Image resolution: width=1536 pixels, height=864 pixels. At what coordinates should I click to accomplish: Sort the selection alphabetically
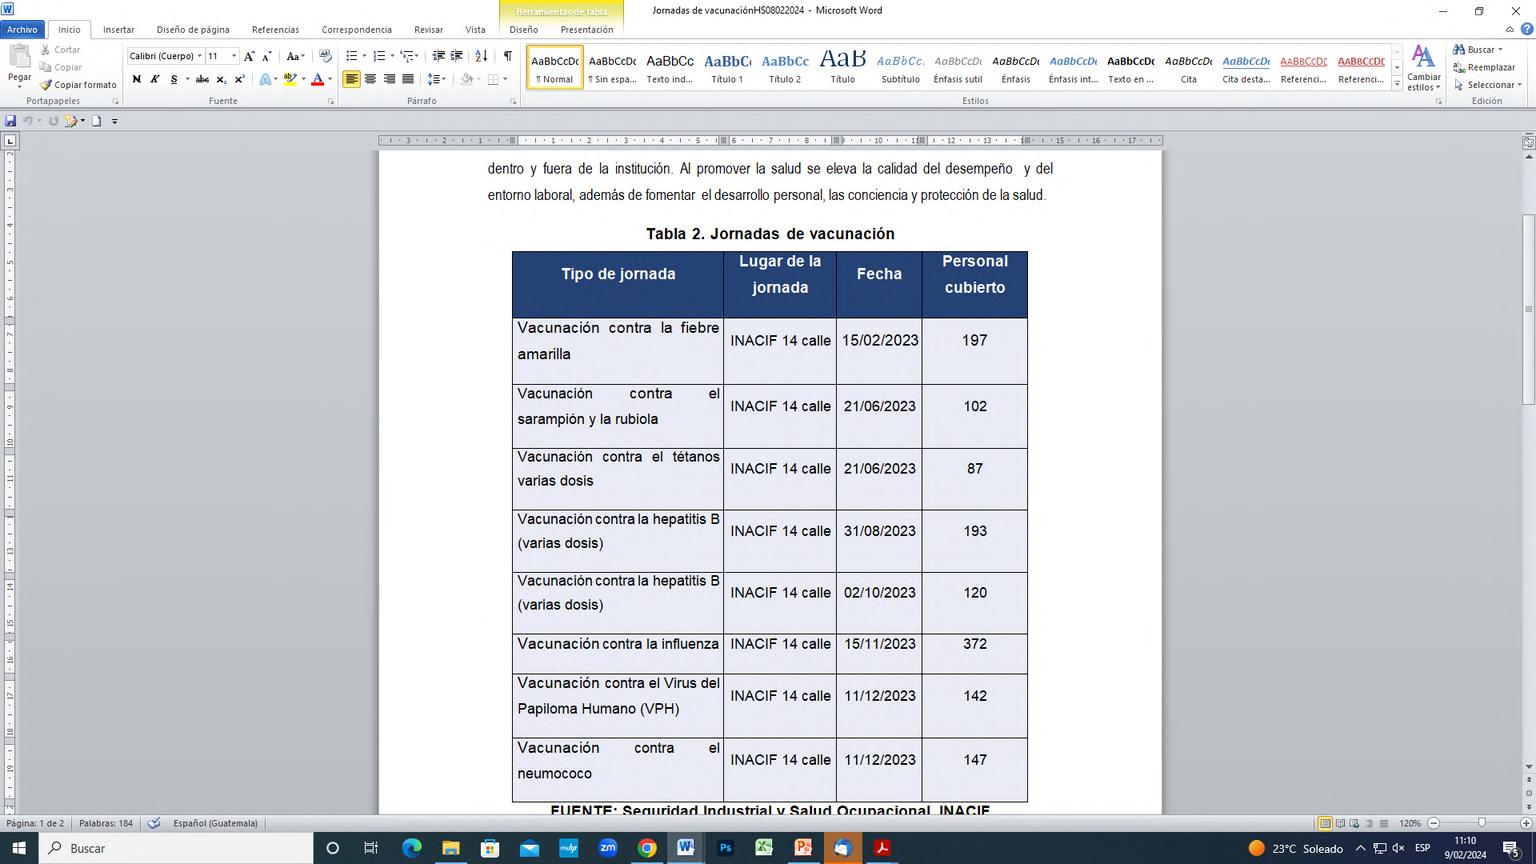(x=481, y=56)
